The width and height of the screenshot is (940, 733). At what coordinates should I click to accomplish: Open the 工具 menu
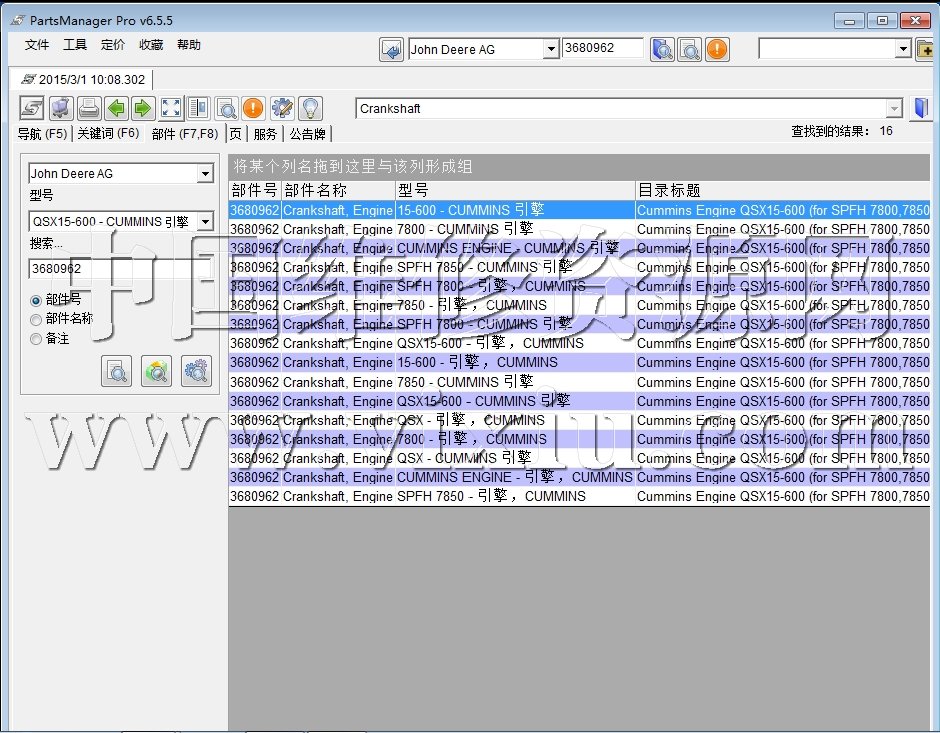click(75, 45)
